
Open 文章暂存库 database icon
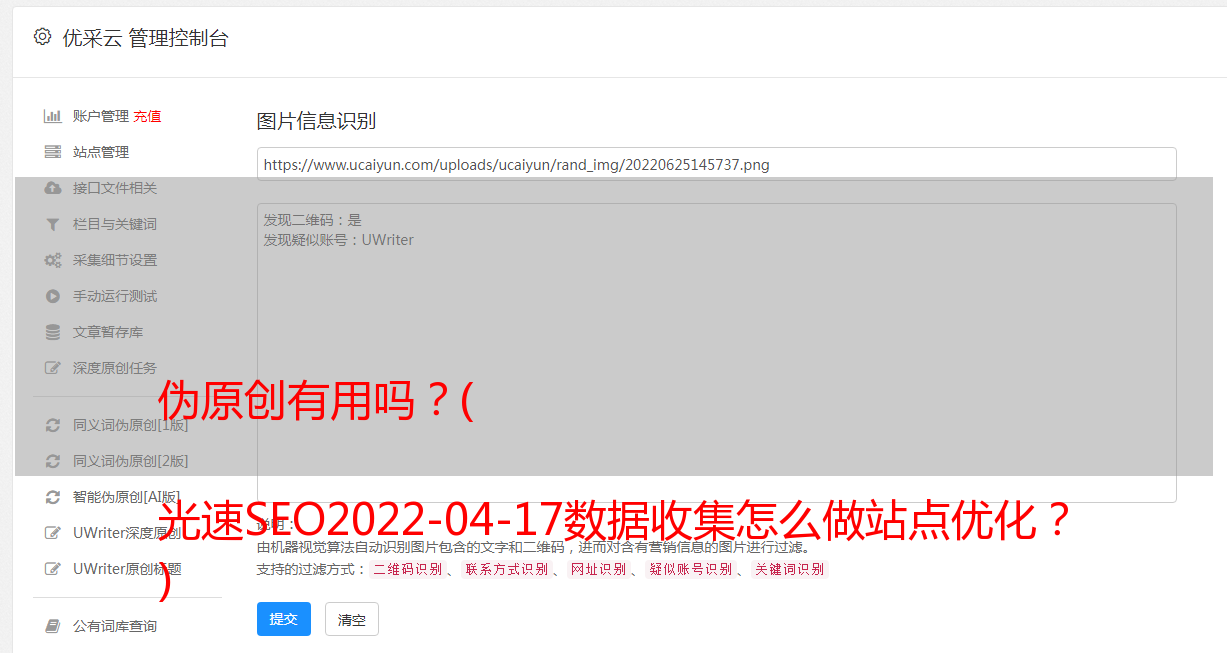click(x=52, y=332)
